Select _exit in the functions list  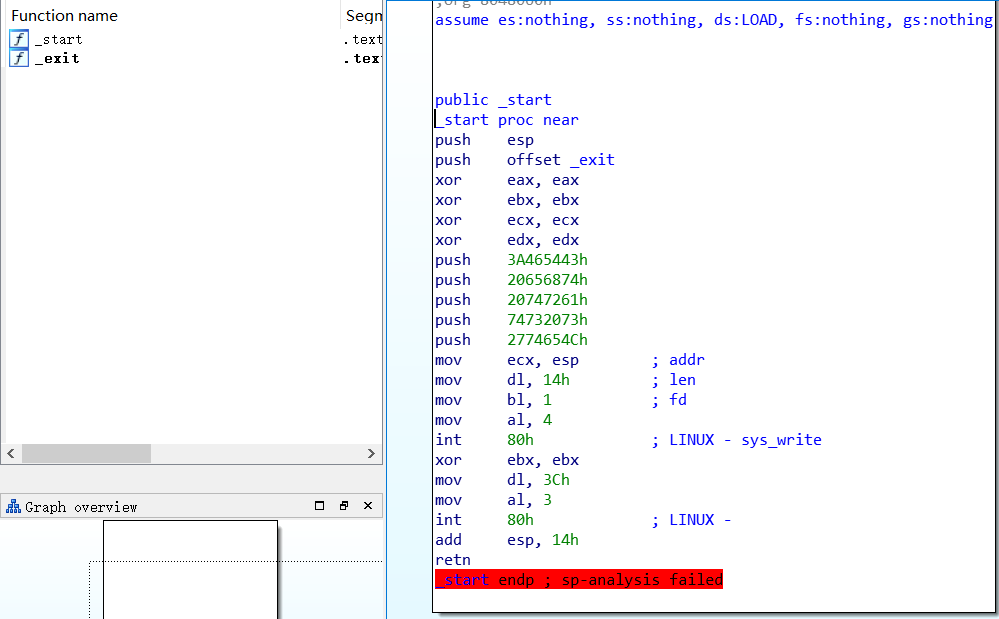pyautogui.click(x=57, y=59)
